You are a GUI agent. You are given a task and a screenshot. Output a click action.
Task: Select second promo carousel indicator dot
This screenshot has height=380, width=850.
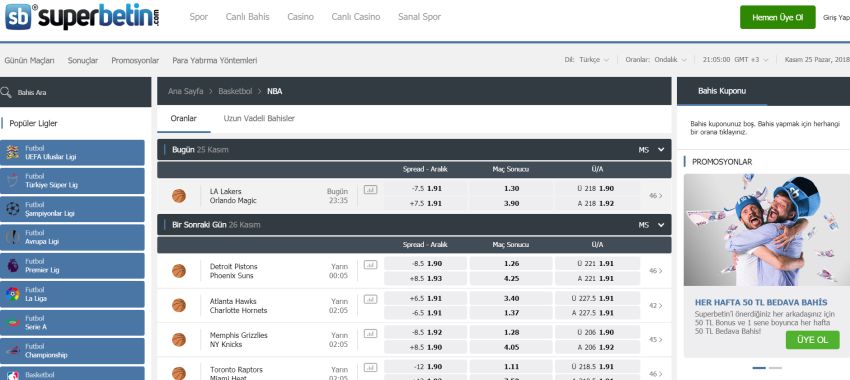775,368
